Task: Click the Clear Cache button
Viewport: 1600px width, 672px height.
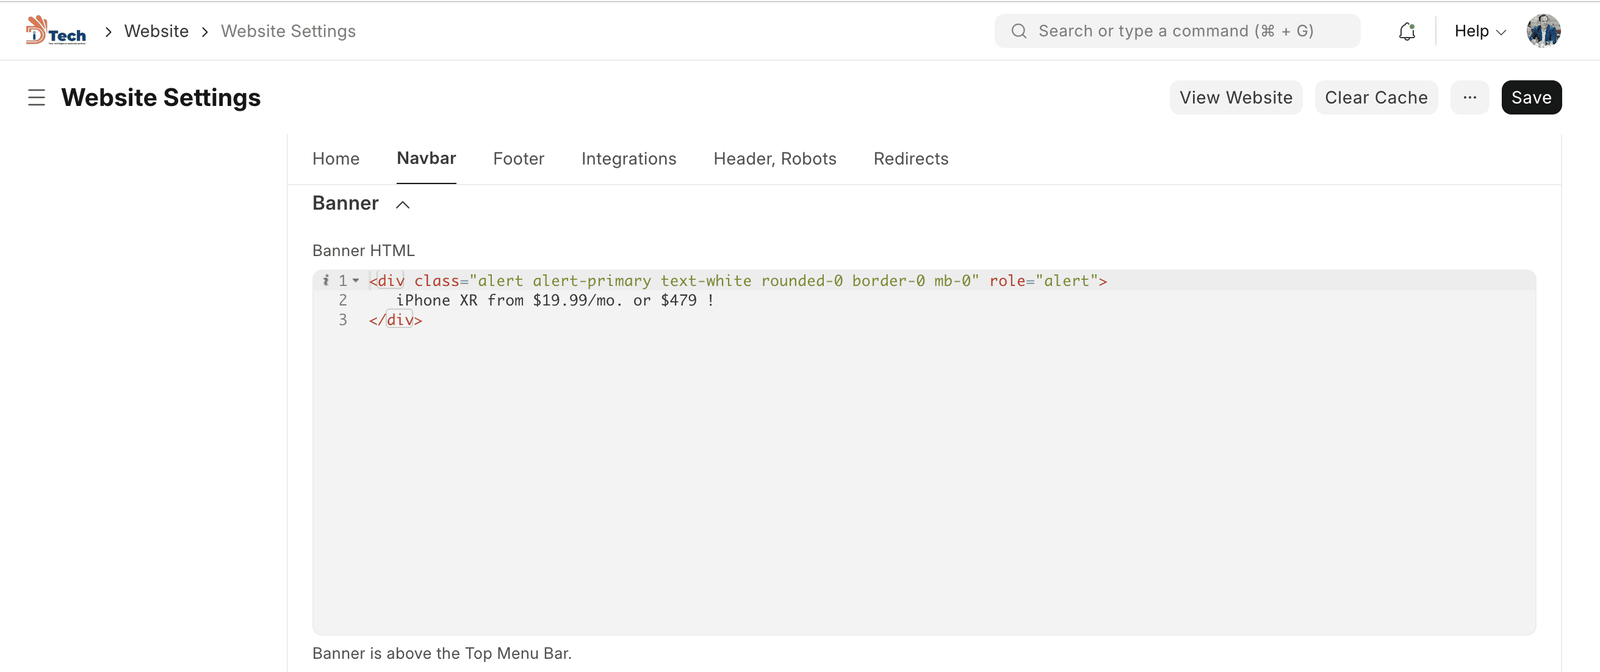Action: coord(1375,98)
